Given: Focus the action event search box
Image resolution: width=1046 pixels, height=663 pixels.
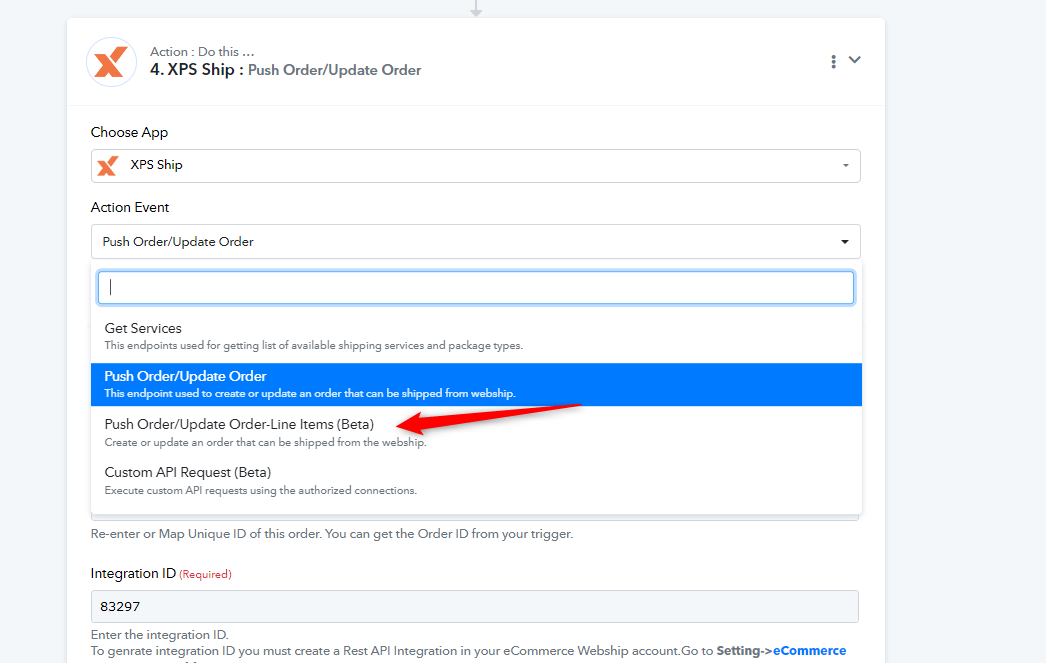Looking at the screenshot, I should pyautogui.click(x=475, y=287).
